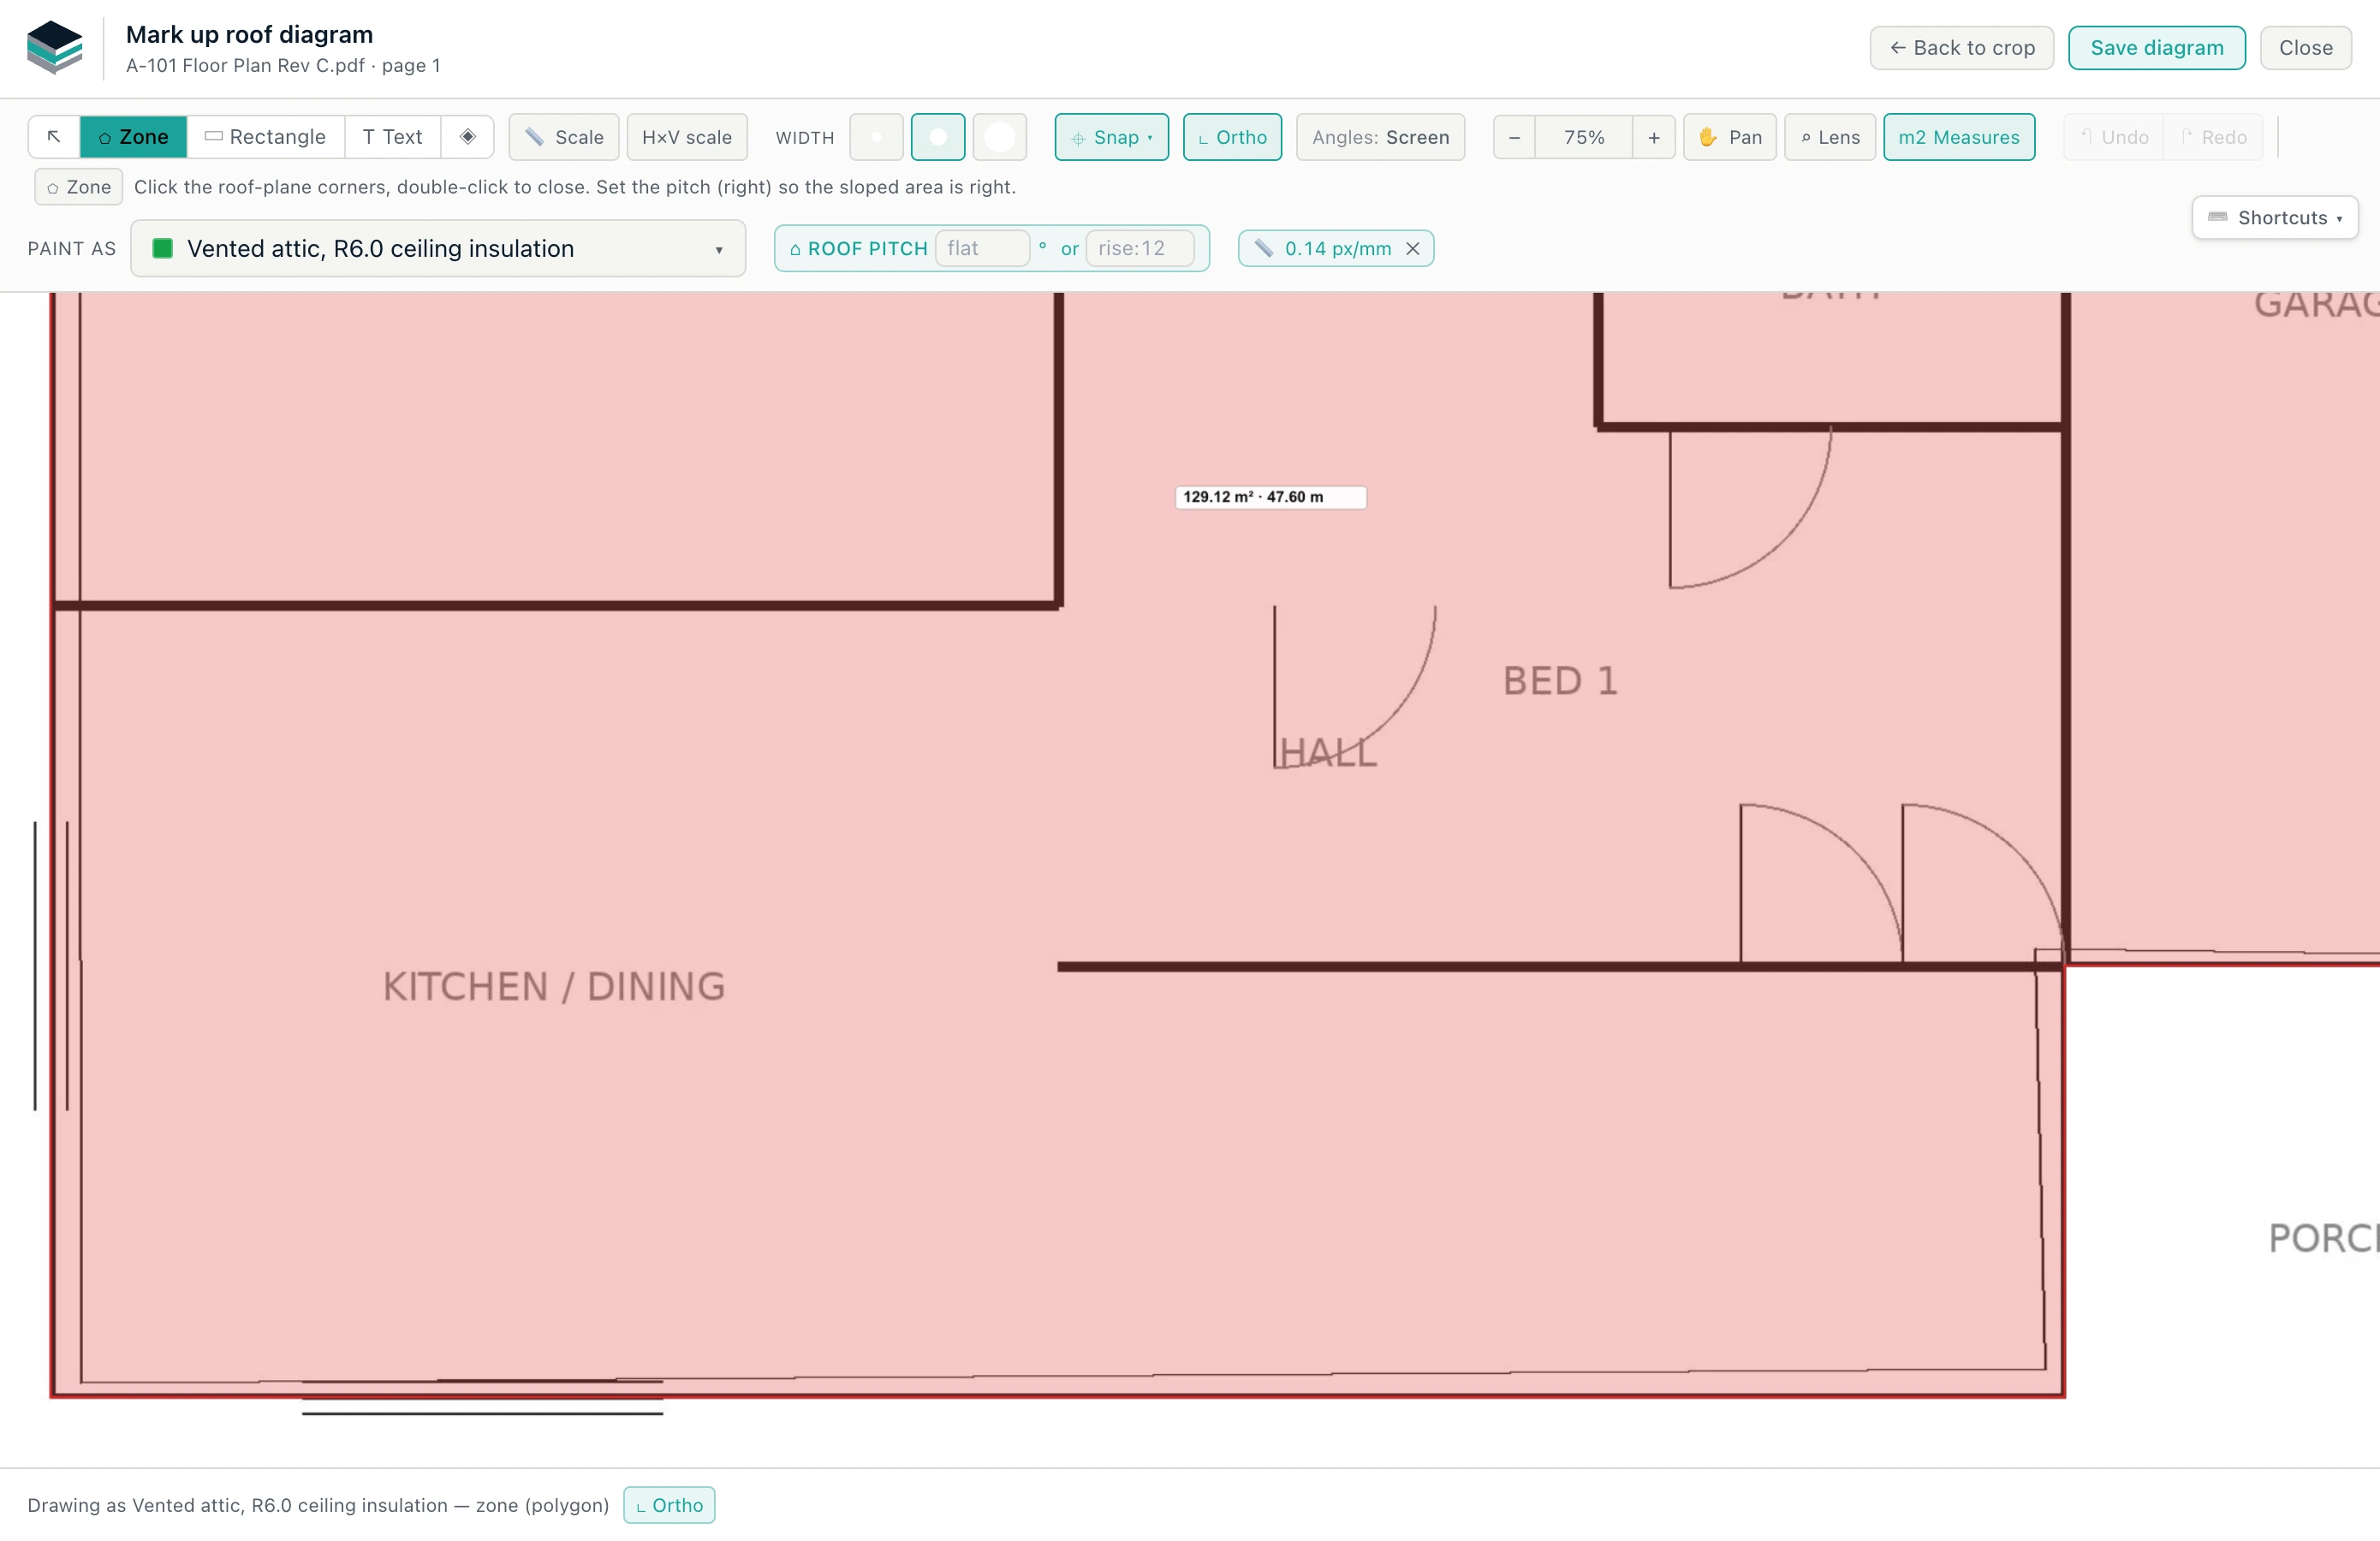Screen dimensions: 2380x1541
Task: Set thin line width
Action: coord(877,137)
